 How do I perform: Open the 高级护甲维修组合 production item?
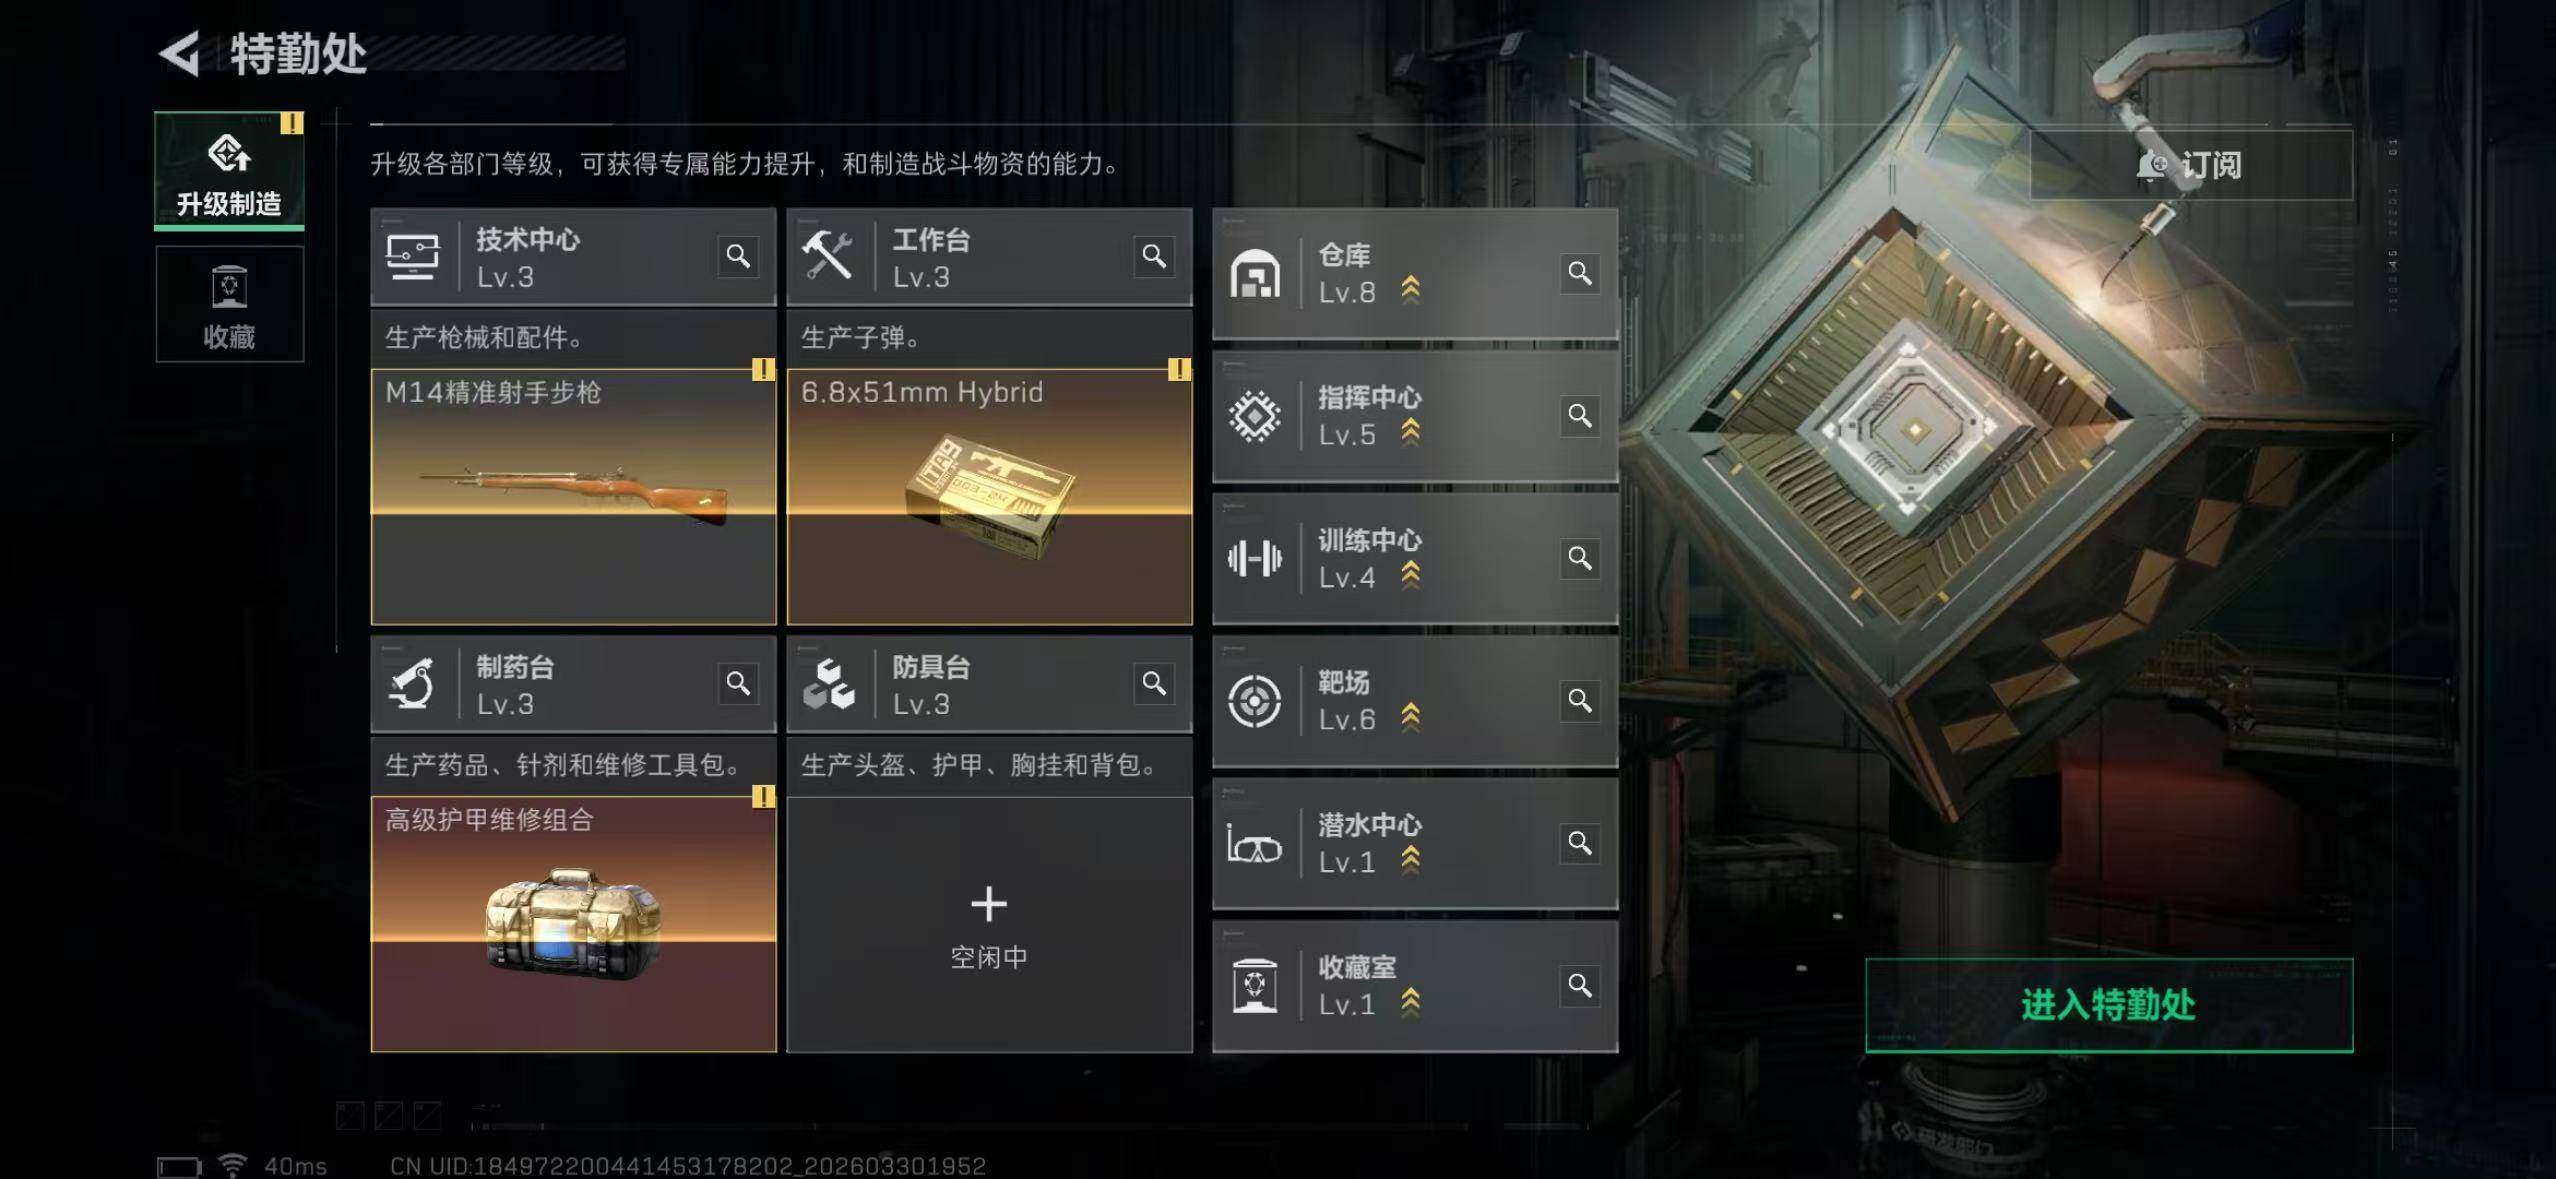(573, 924)
